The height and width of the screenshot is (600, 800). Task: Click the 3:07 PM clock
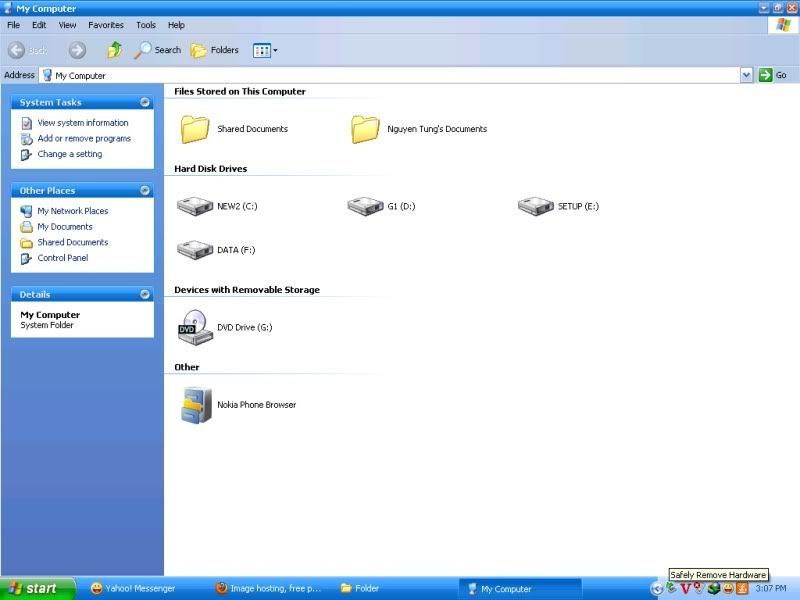pyautogui.click(x=771, y=588)
